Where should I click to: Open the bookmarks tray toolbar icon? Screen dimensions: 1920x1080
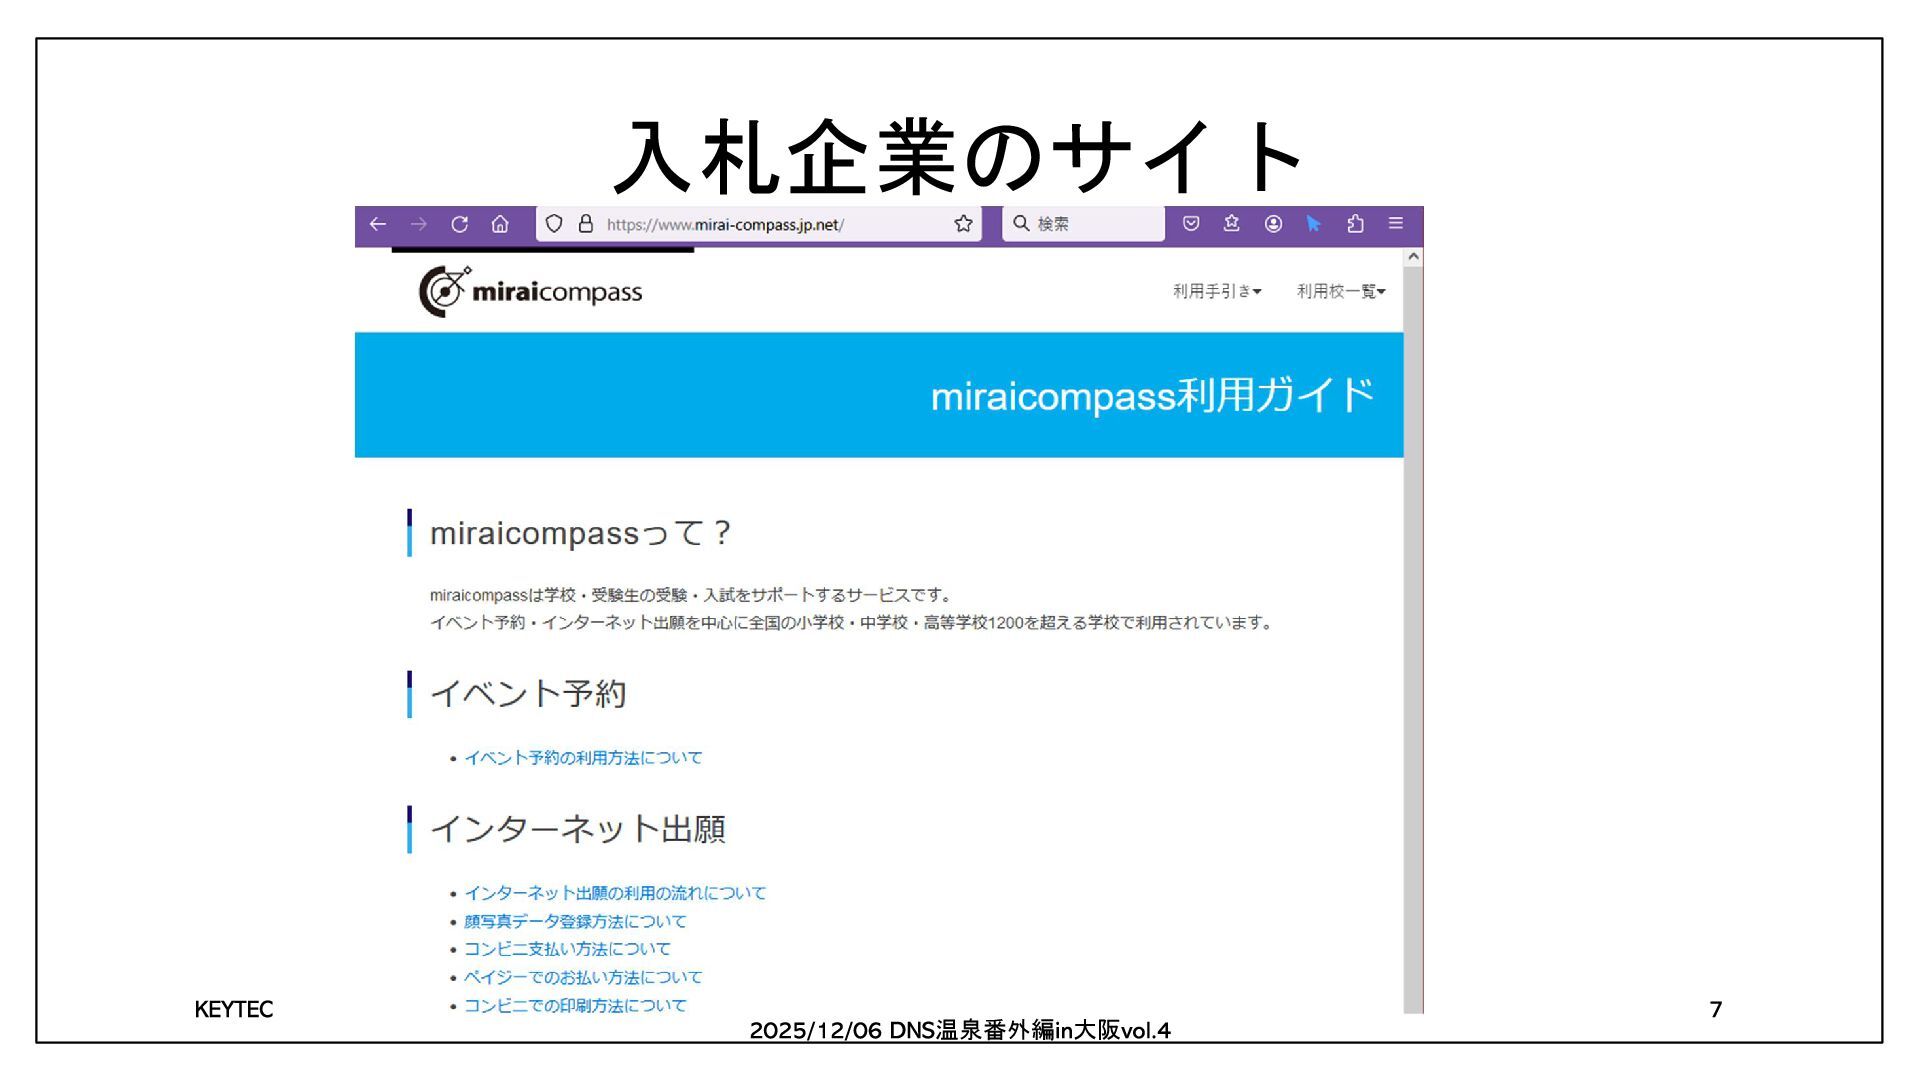tap(1232, 224)
